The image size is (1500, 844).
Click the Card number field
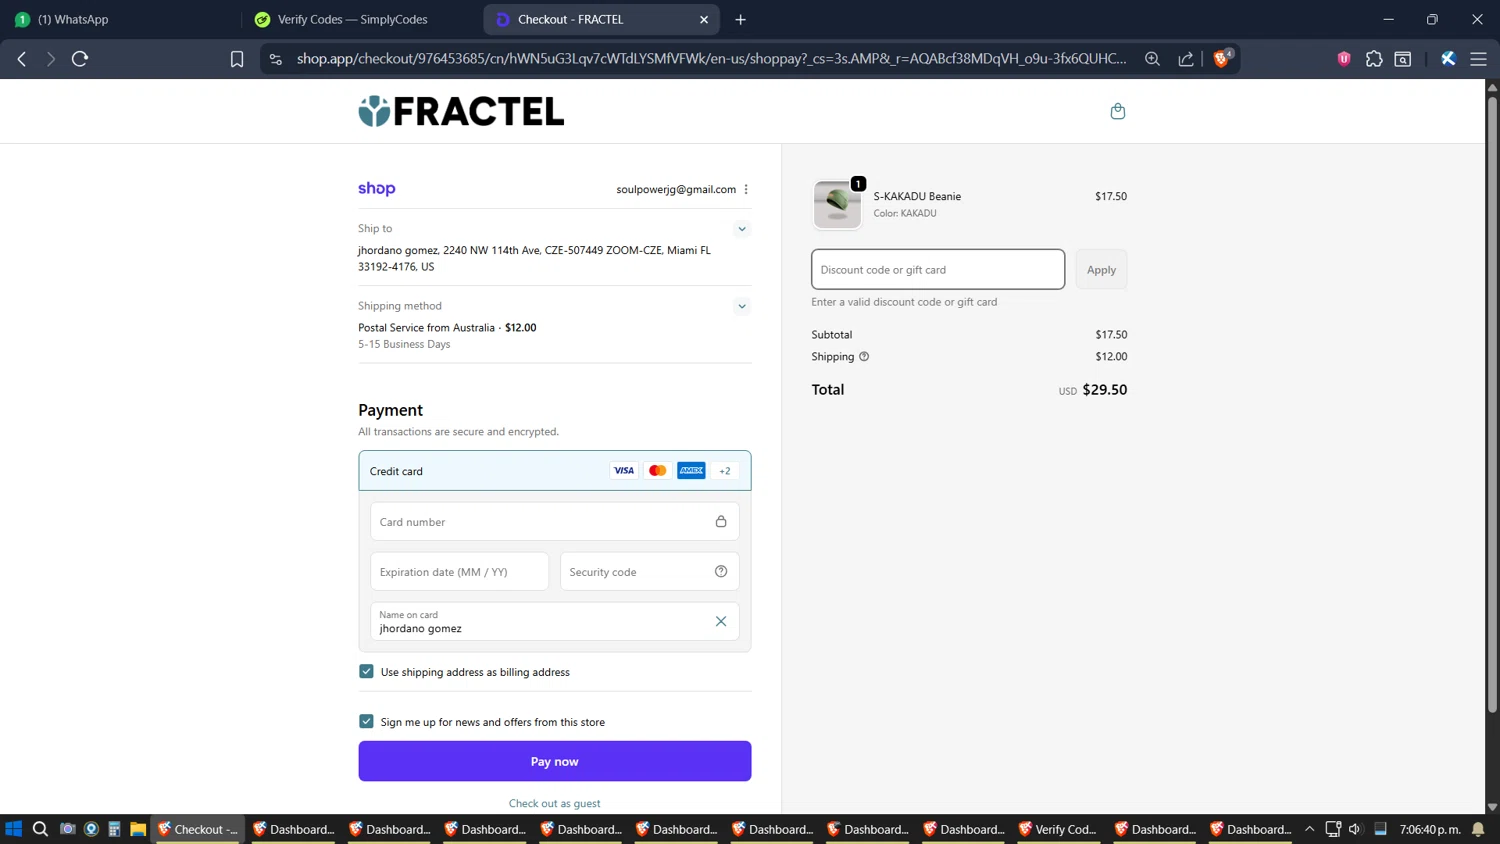[x=555, y=521]
